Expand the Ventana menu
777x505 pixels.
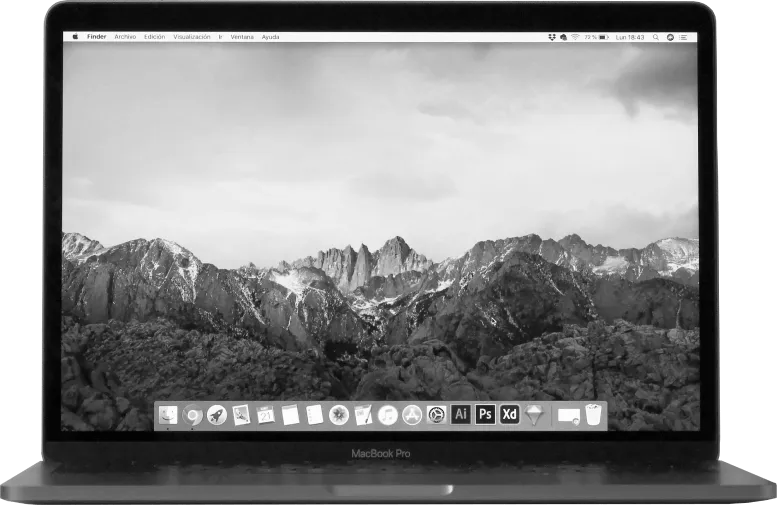(242, 37)
